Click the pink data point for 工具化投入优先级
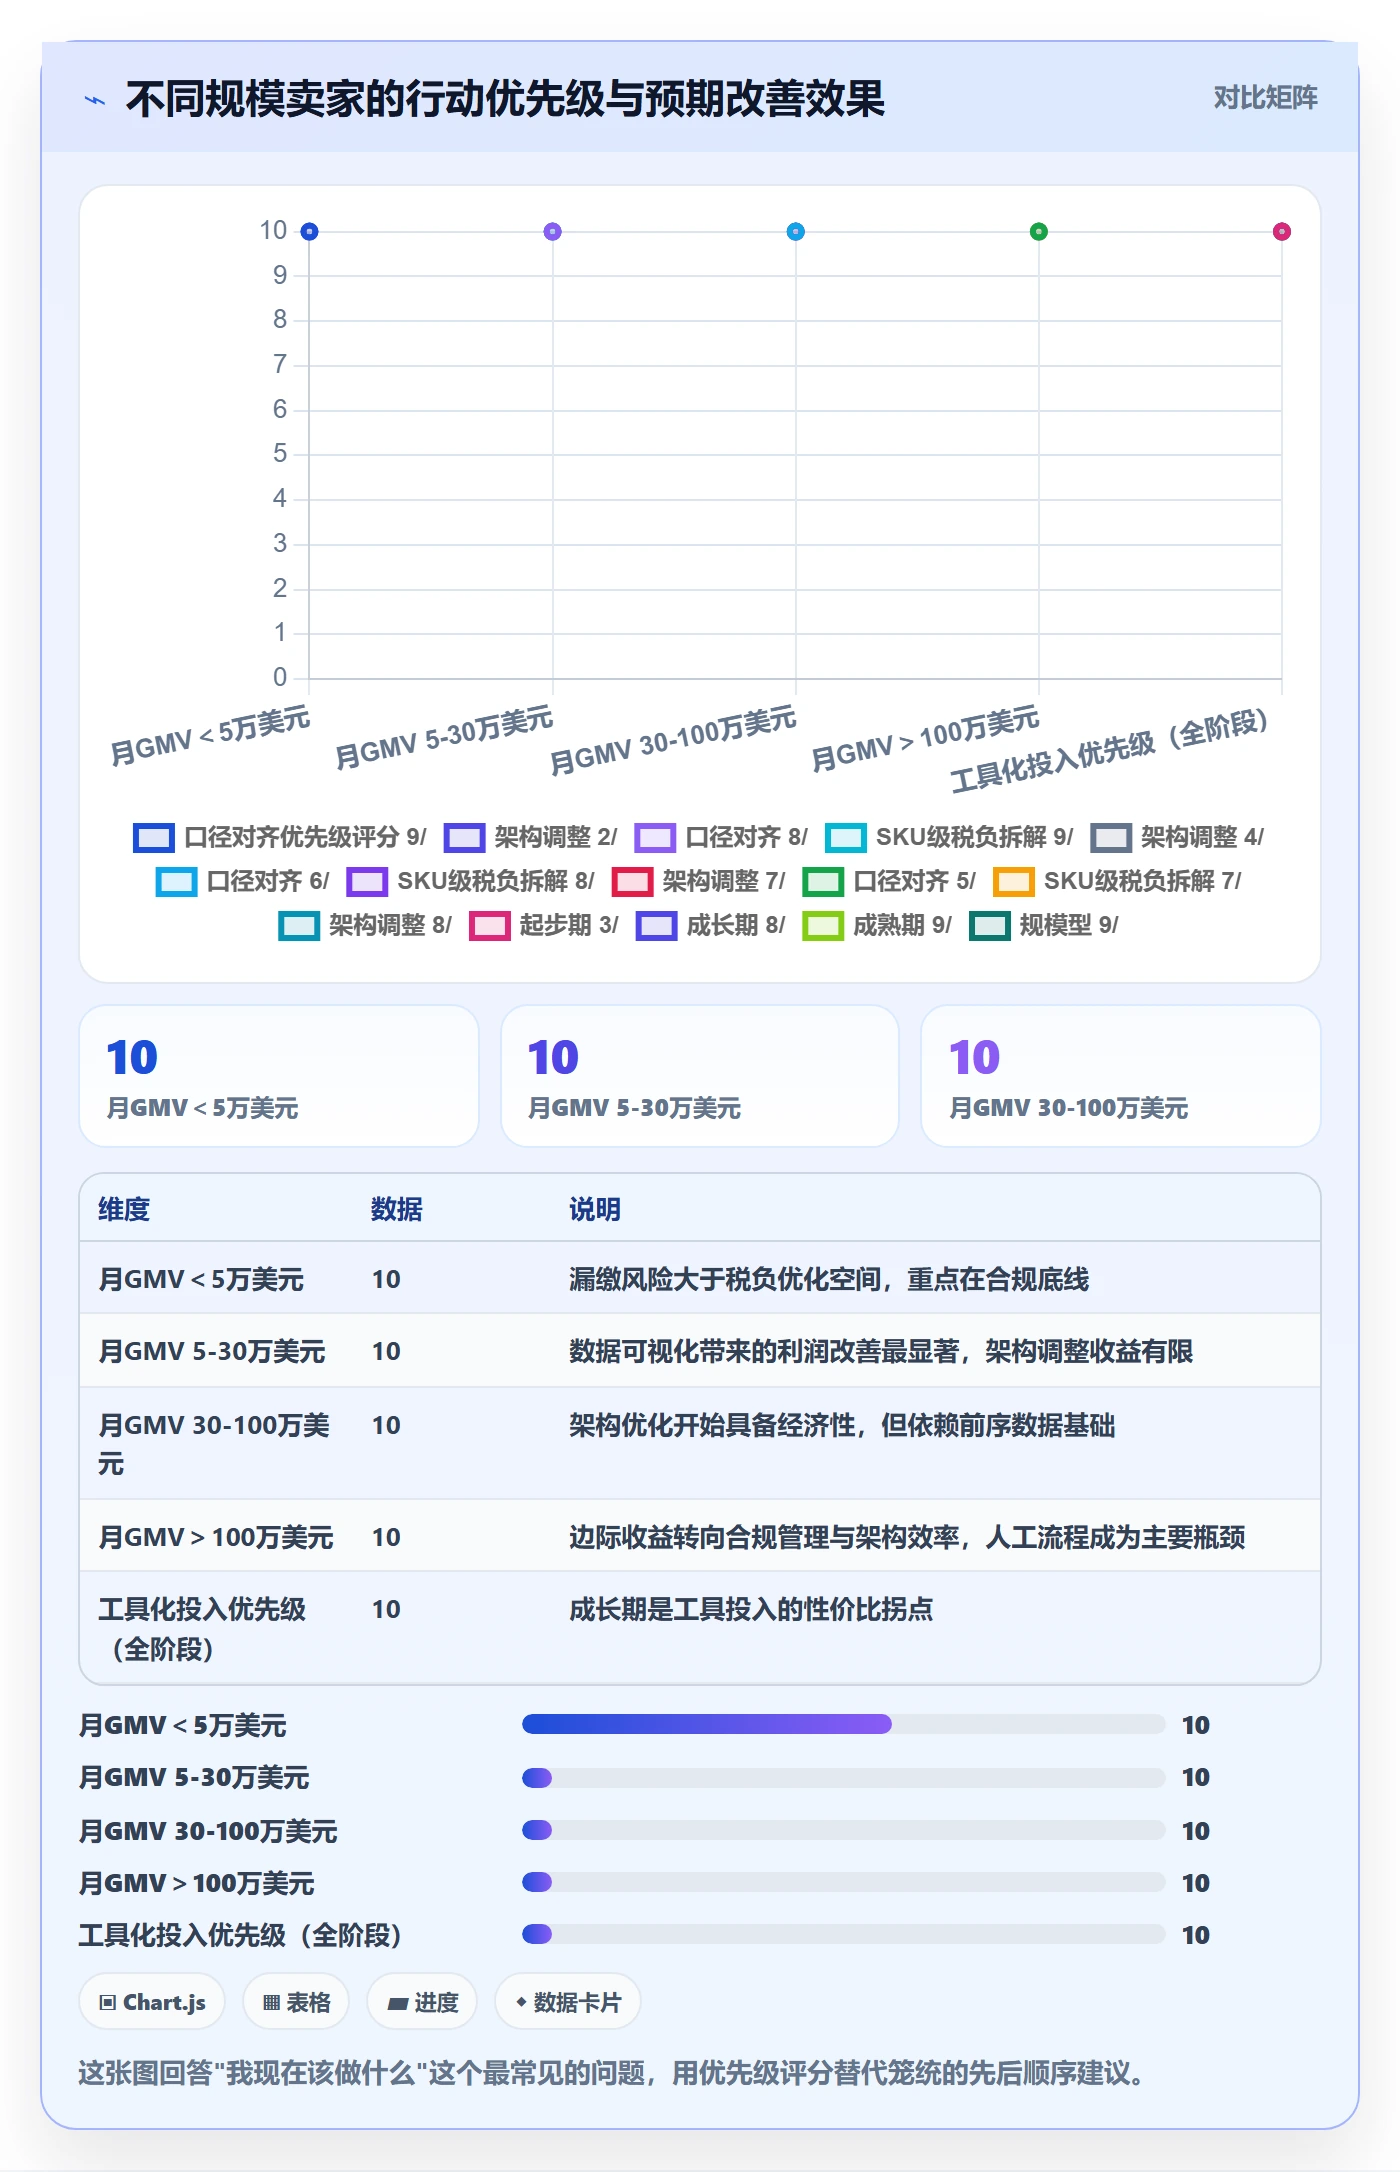The image size is (1400, 2172). (x=1282, y=232)
